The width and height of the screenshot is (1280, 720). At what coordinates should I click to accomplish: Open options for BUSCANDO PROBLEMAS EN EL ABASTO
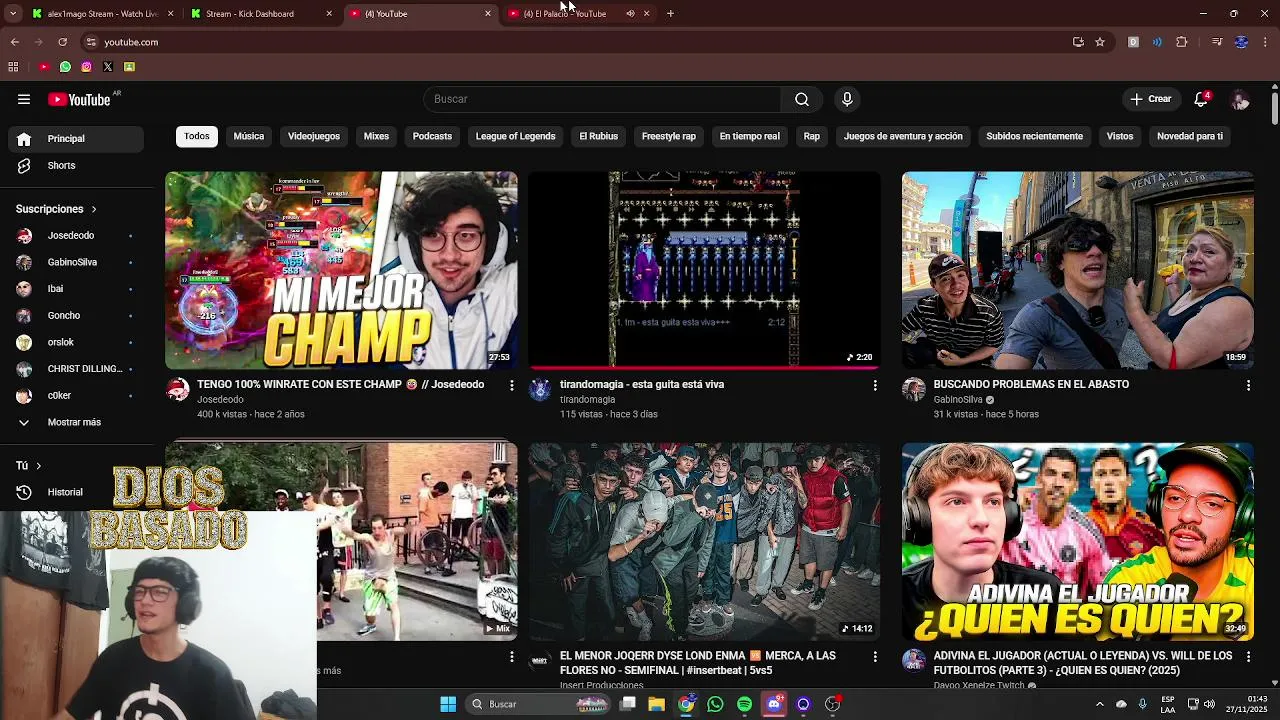pos(1248,385)
